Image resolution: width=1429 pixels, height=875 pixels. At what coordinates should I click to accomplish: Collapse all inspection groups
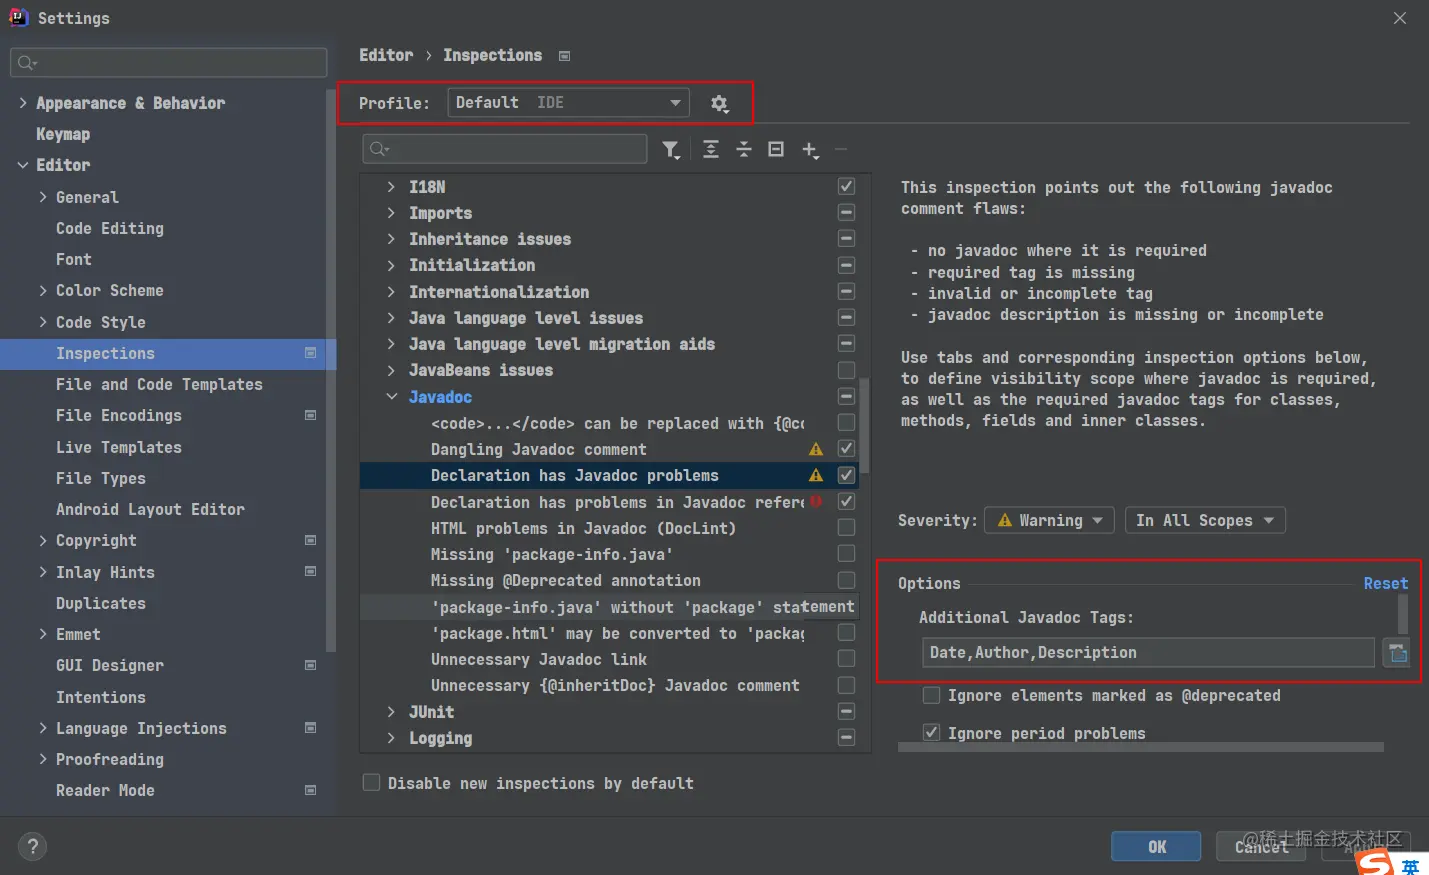(x=744, y=149)
